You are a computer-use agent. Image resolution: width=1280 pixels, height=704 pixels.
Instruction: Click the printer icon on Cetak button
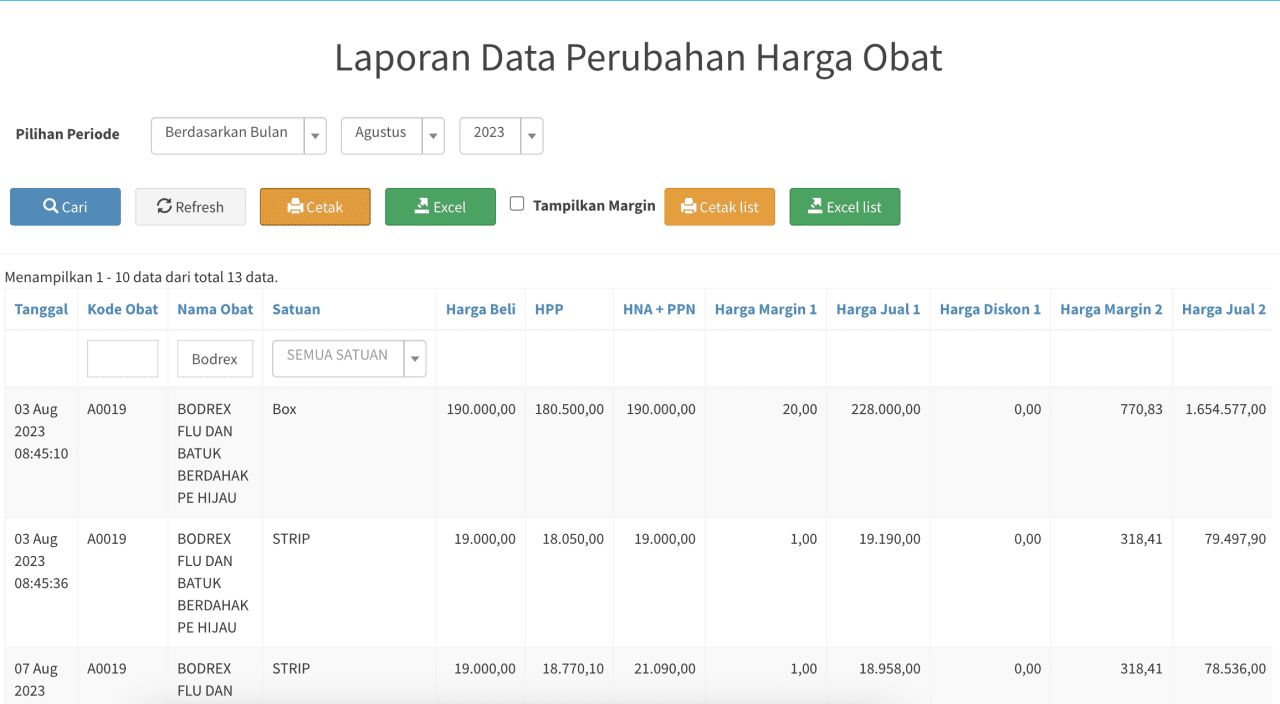point(295,207)
